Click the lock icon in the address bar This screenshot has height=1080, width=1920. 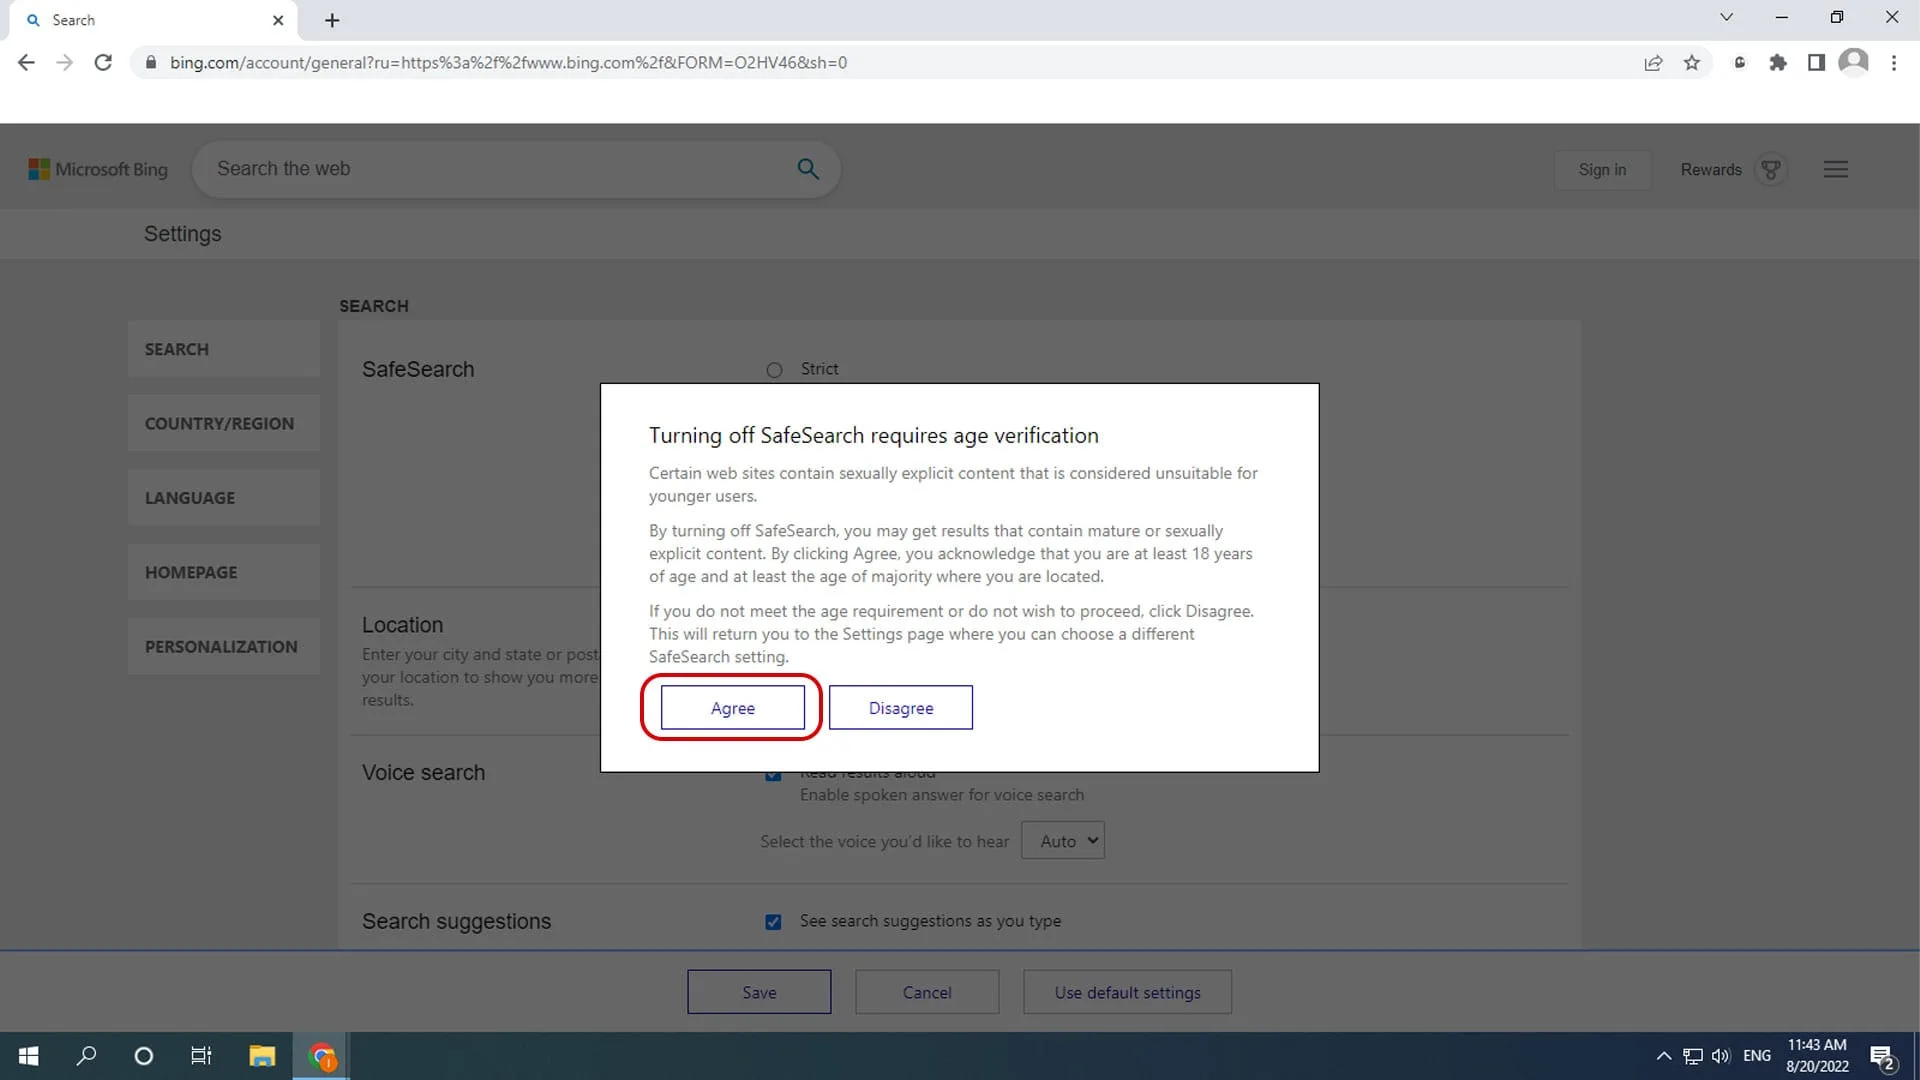point(151,62)
